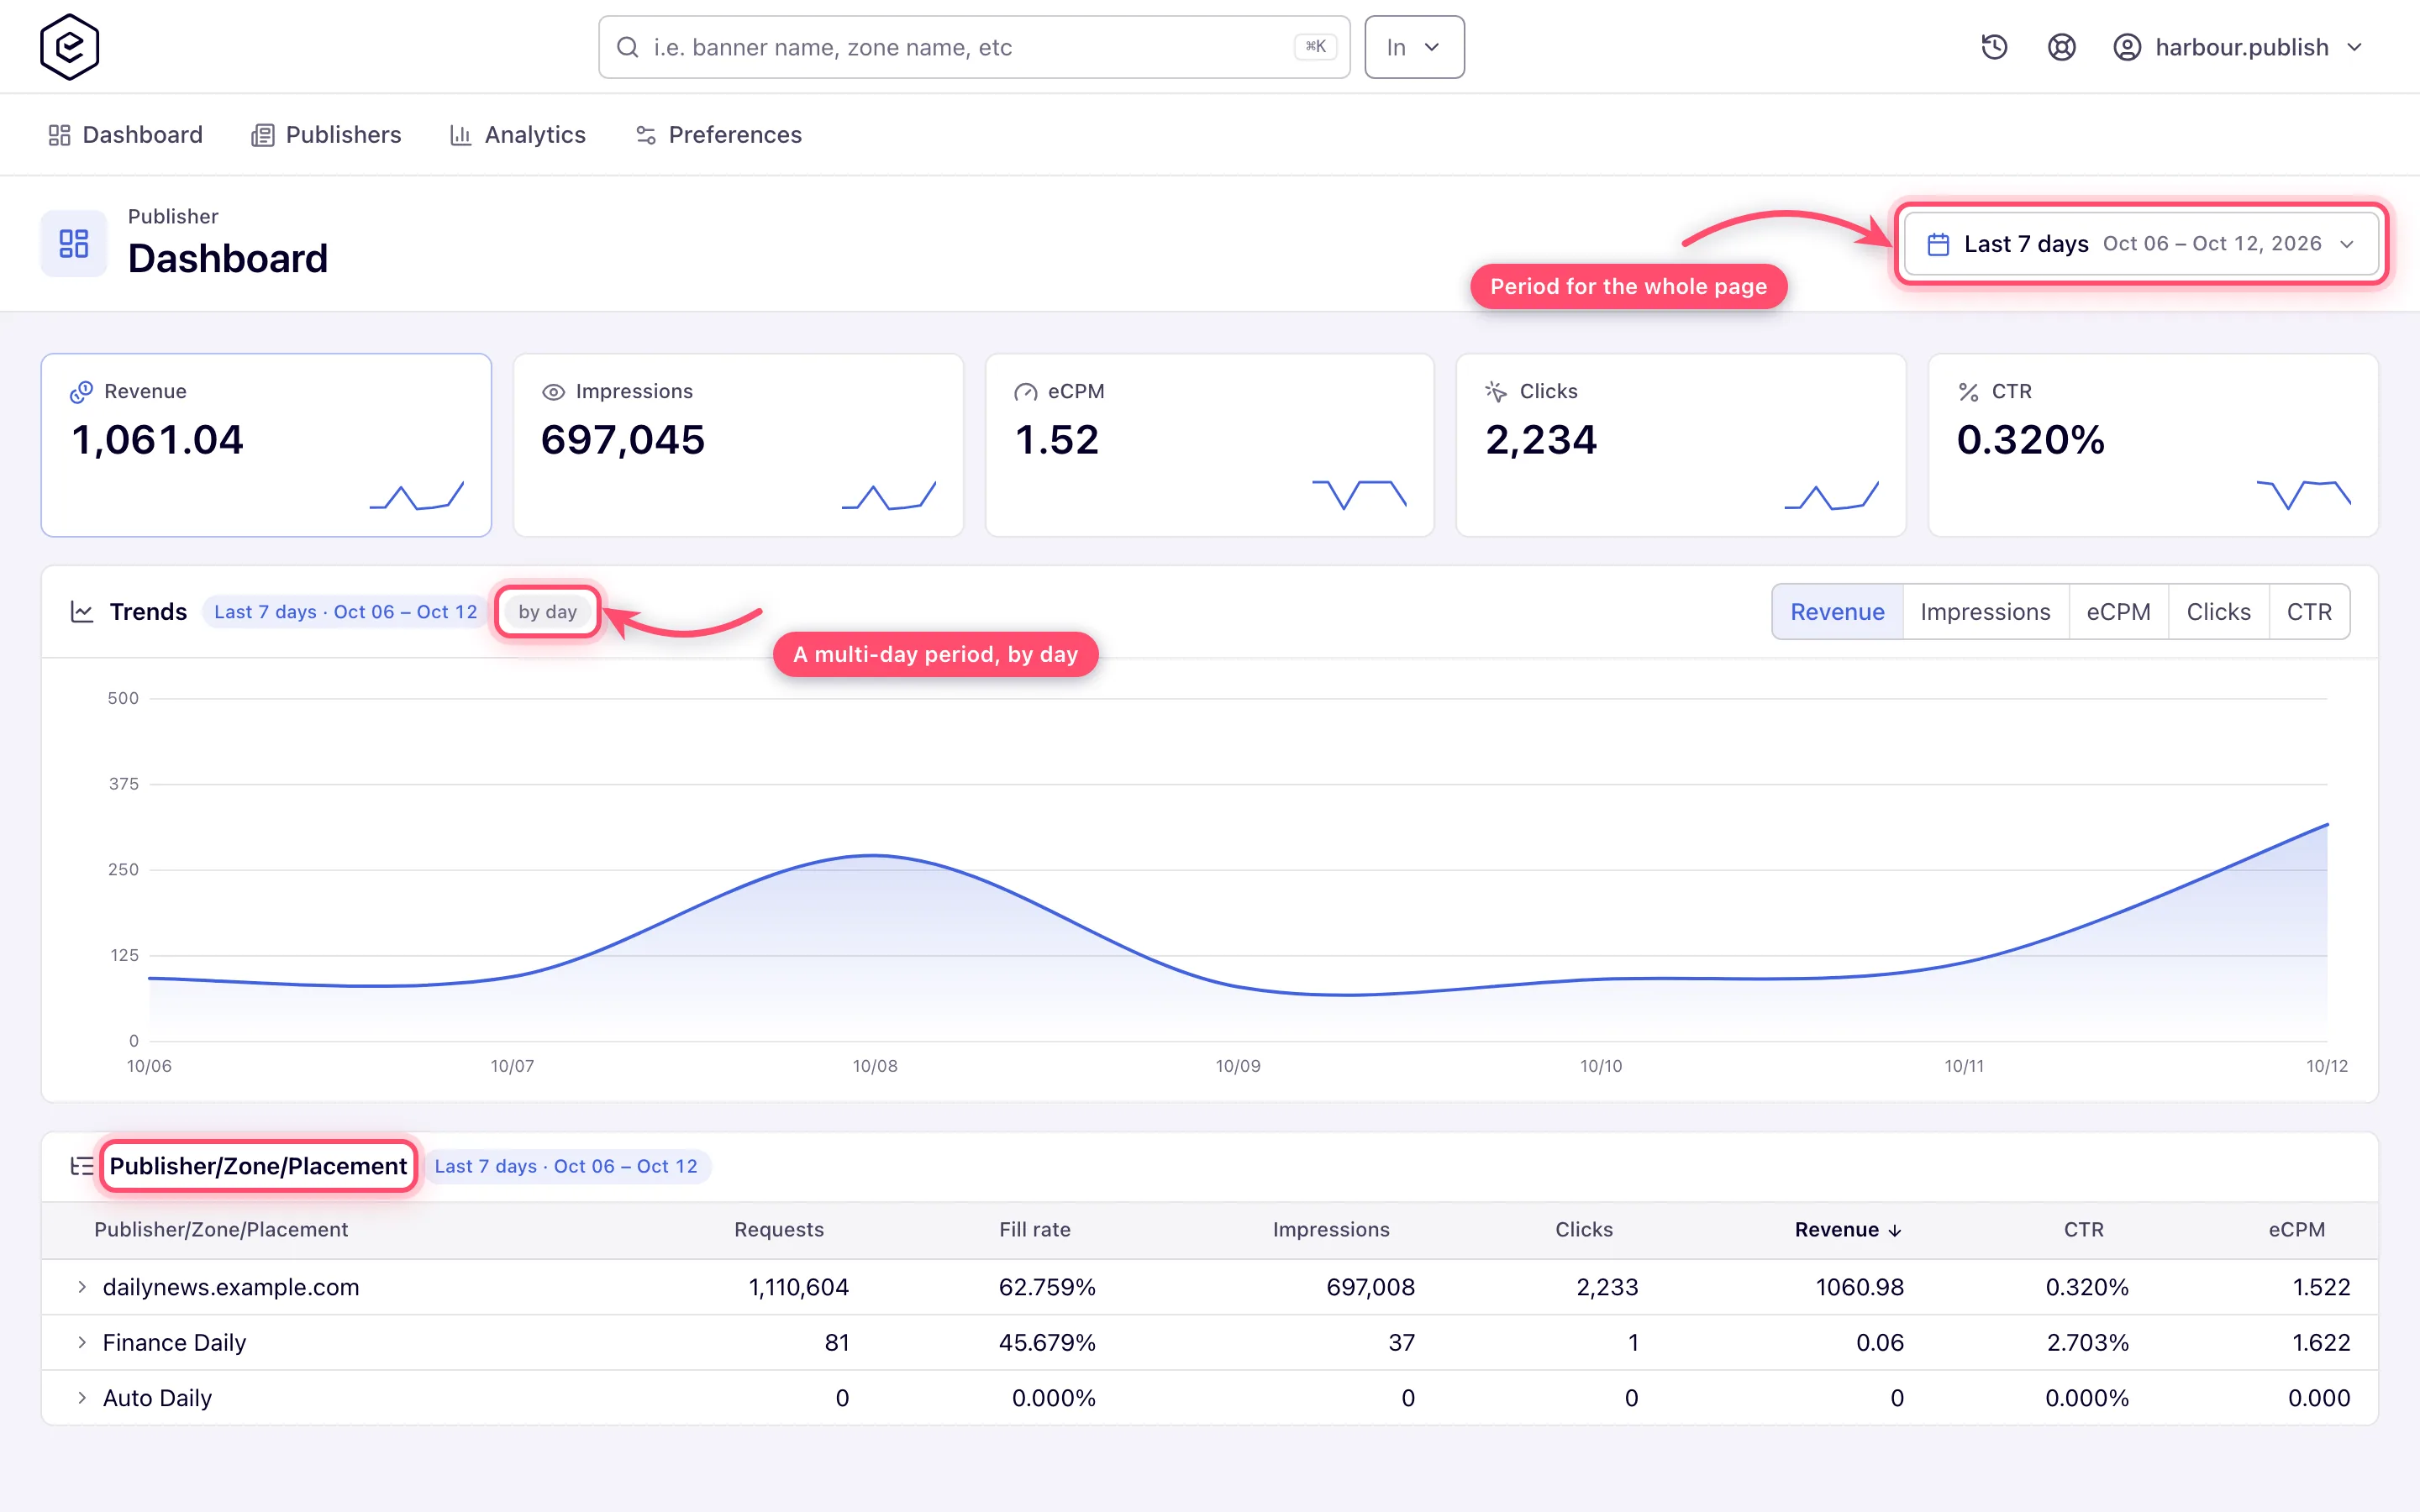2420x1512 pixels.
Task: Open the harbour.publish account menu
Action: [2238, 47]
